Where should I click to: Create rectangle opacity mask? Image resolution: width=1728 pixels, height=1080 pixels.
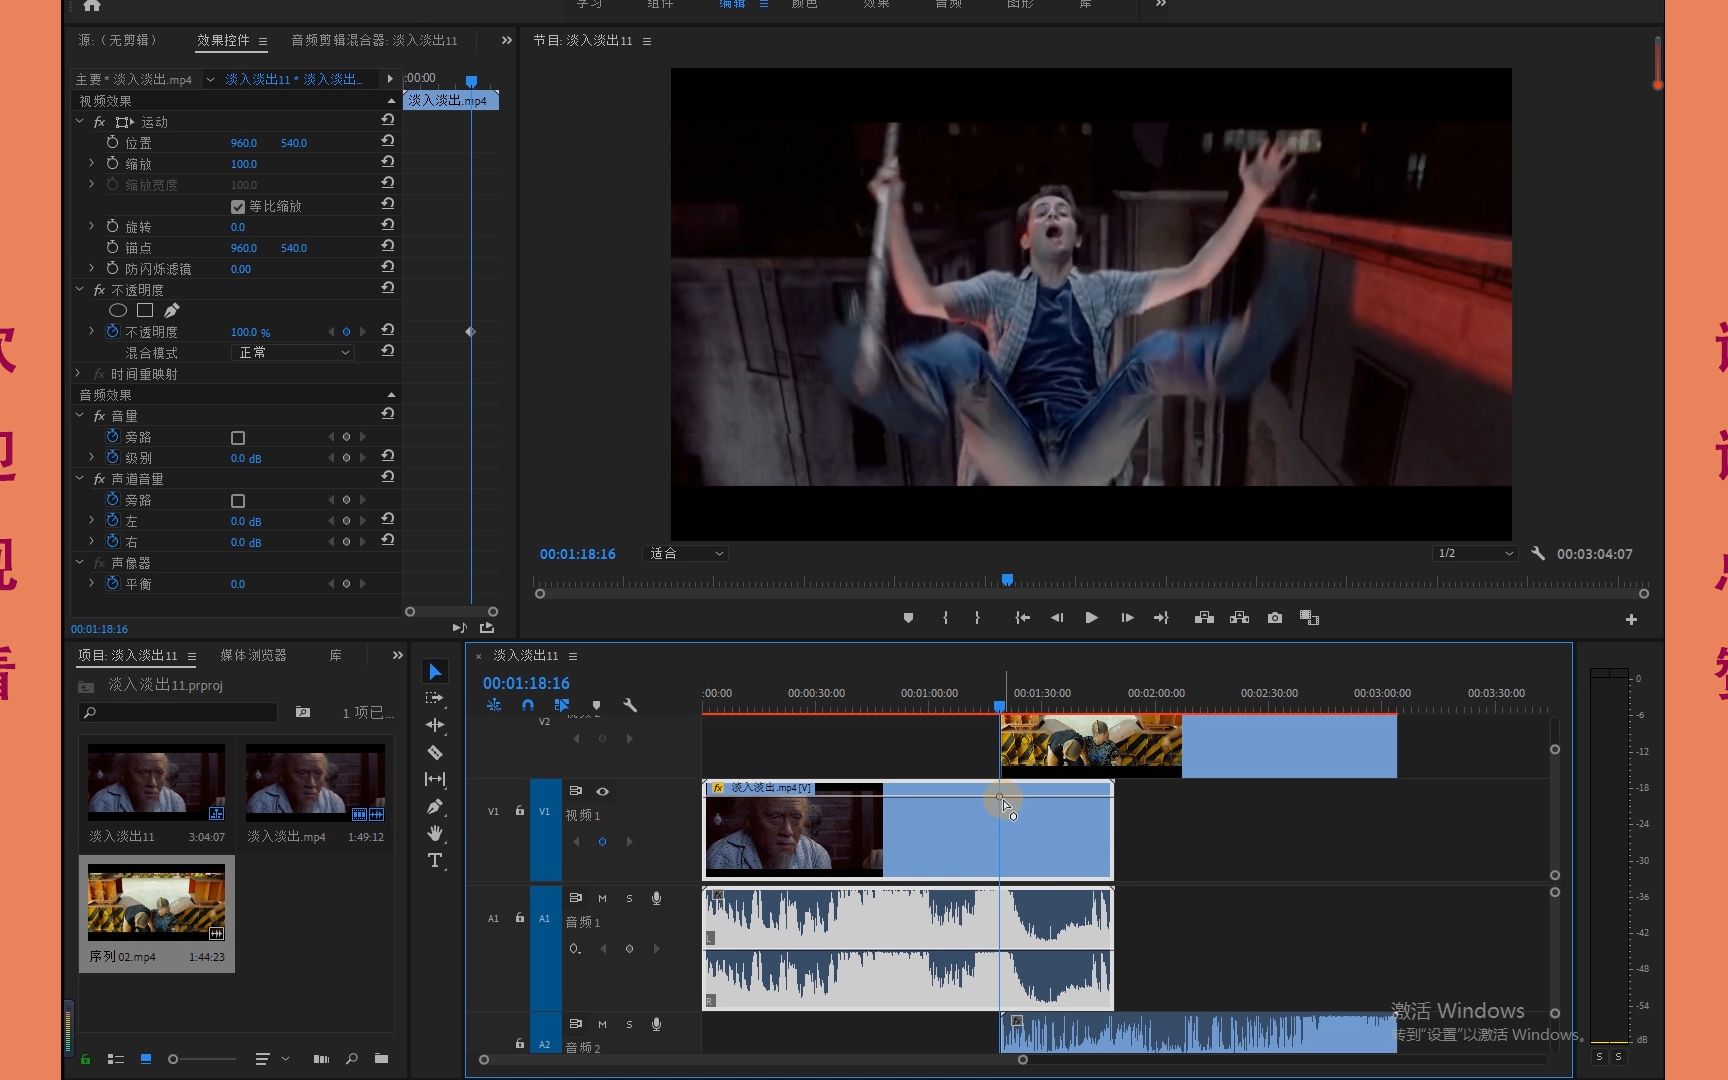coord(145,310)
